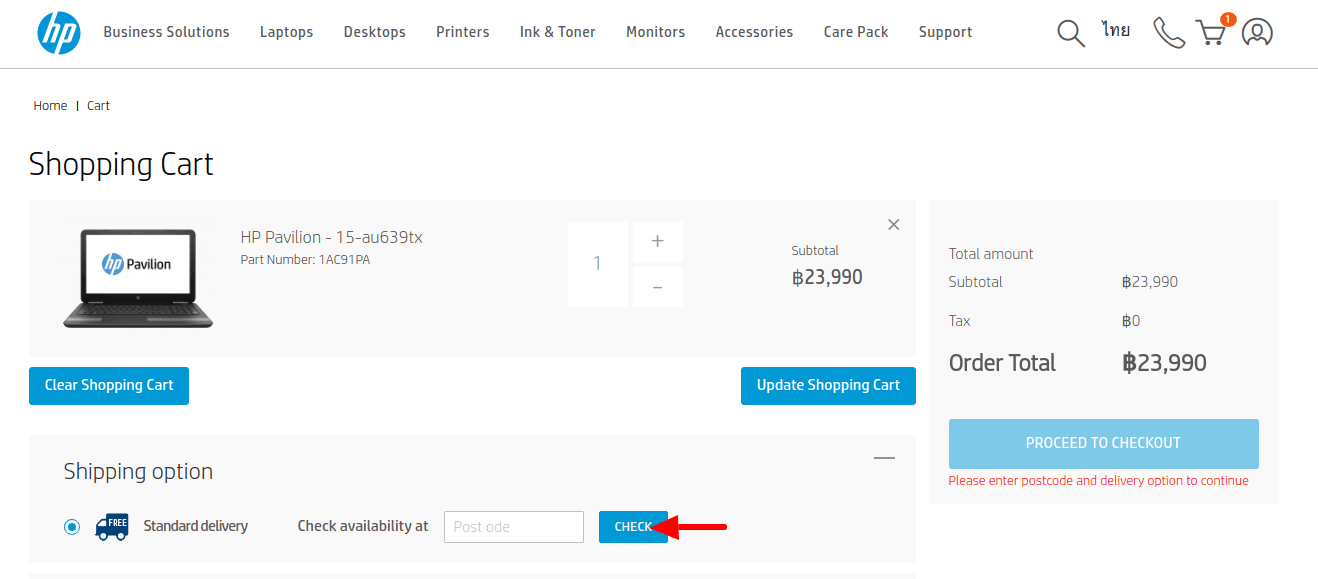Screen dimensions: 1318x579
Task: Click the HP logo icon
Action: click(x=58, y=33)
